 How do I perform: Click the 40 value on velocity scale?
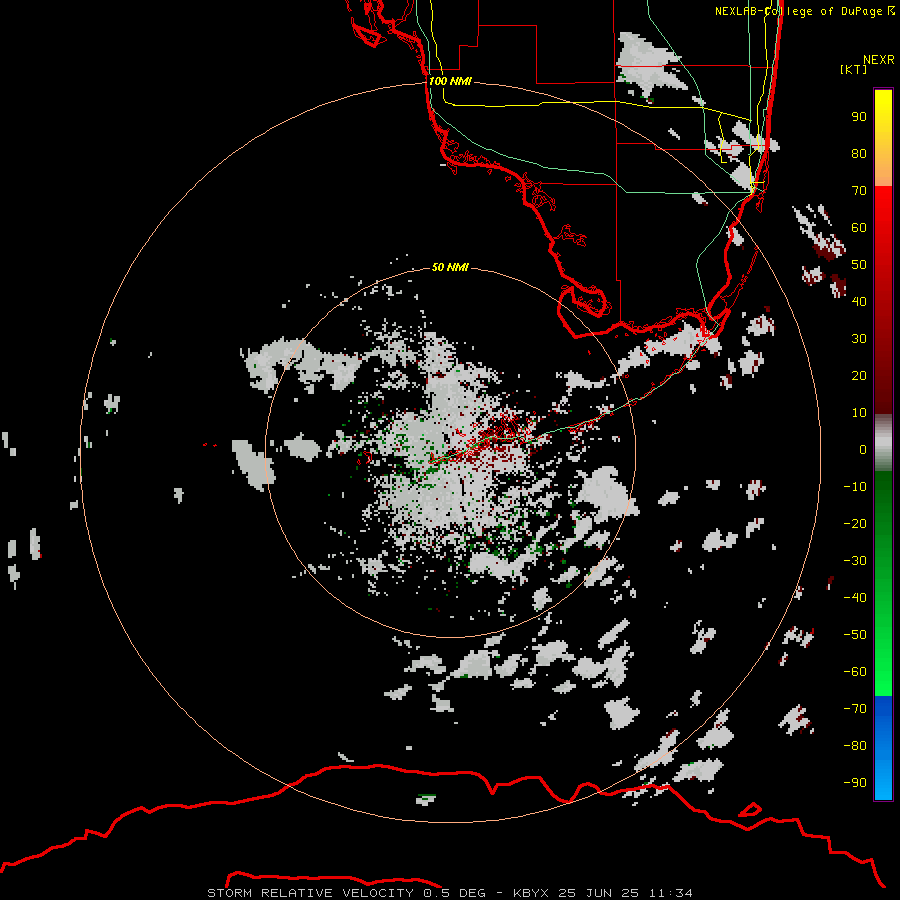click(859, 301)
